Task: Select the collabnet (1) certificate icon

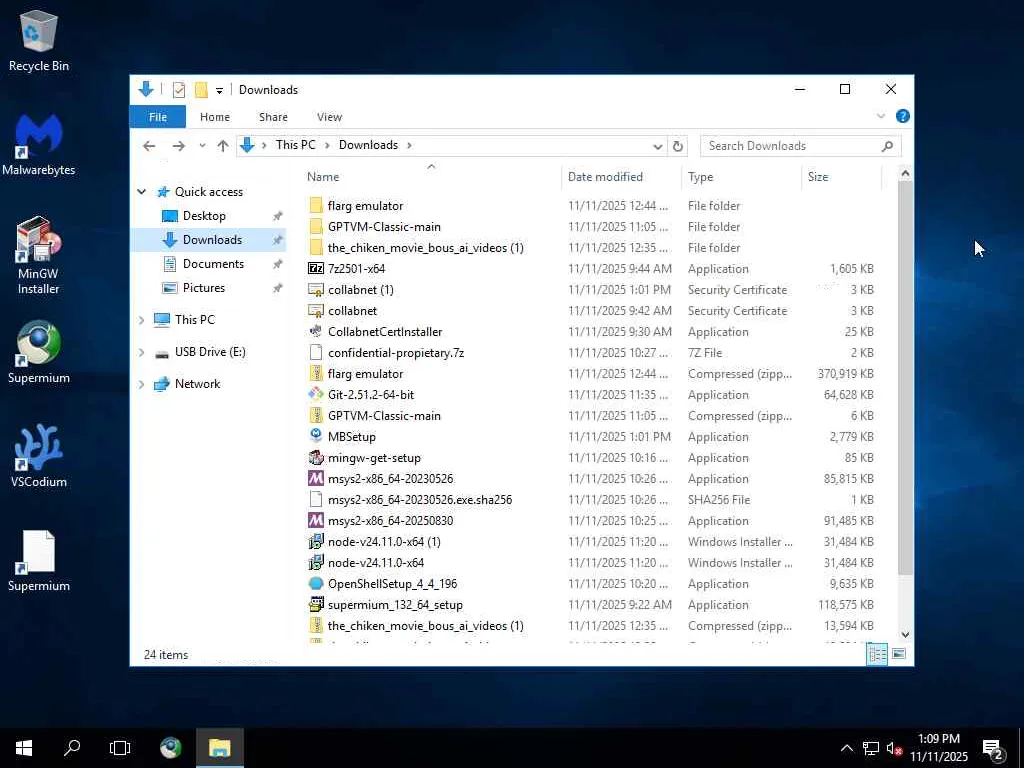Action: pos(315,289)
